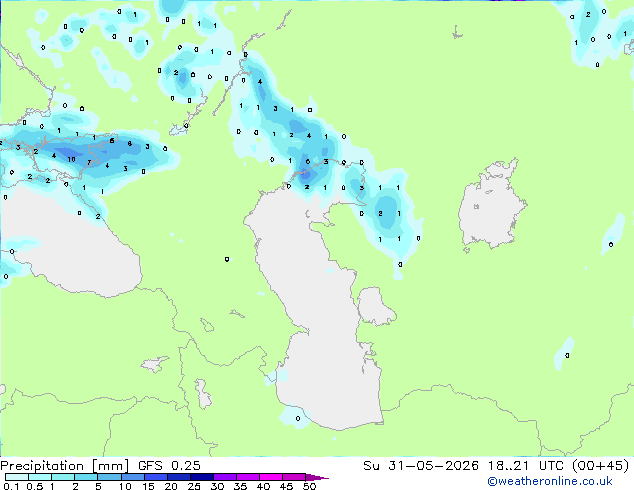
Task: Click the map precipitation value '8'
Action: [x=129, y=144]
